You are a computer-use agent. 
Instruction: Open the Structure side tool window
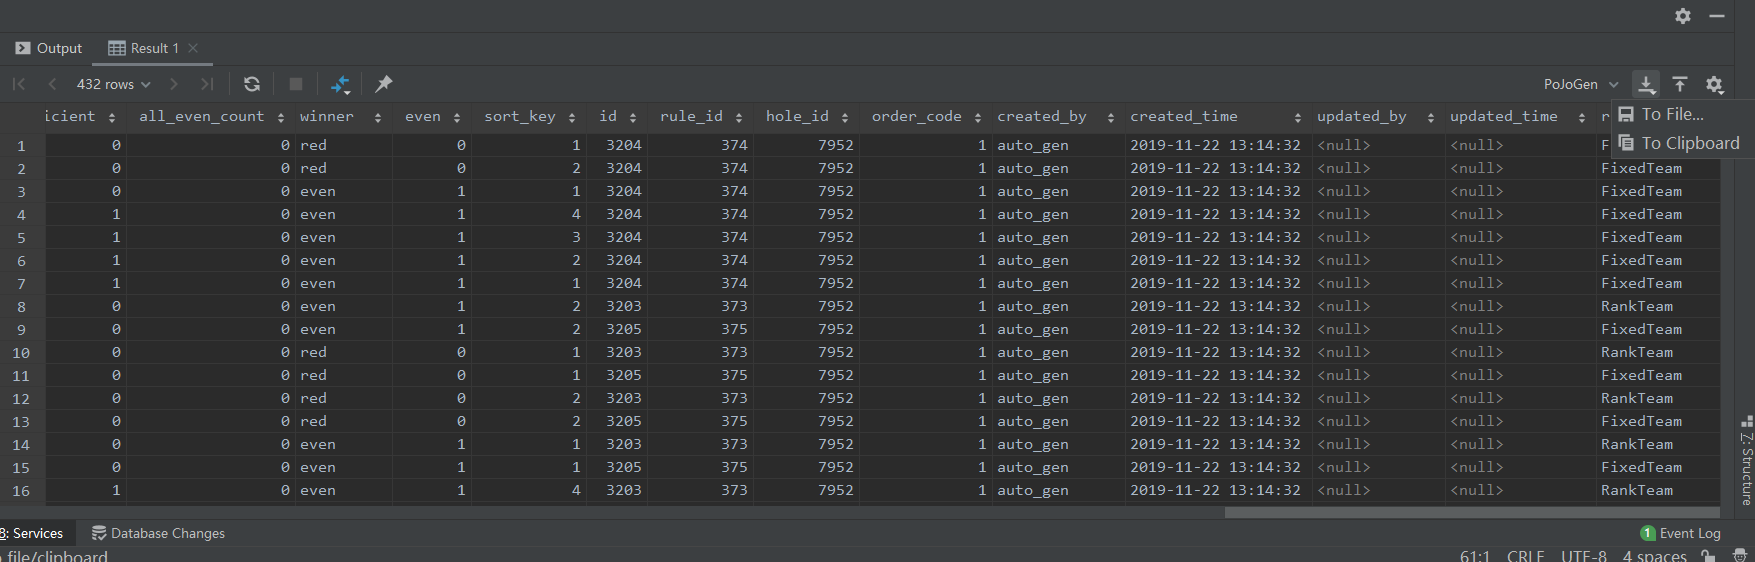point(1746,460)
